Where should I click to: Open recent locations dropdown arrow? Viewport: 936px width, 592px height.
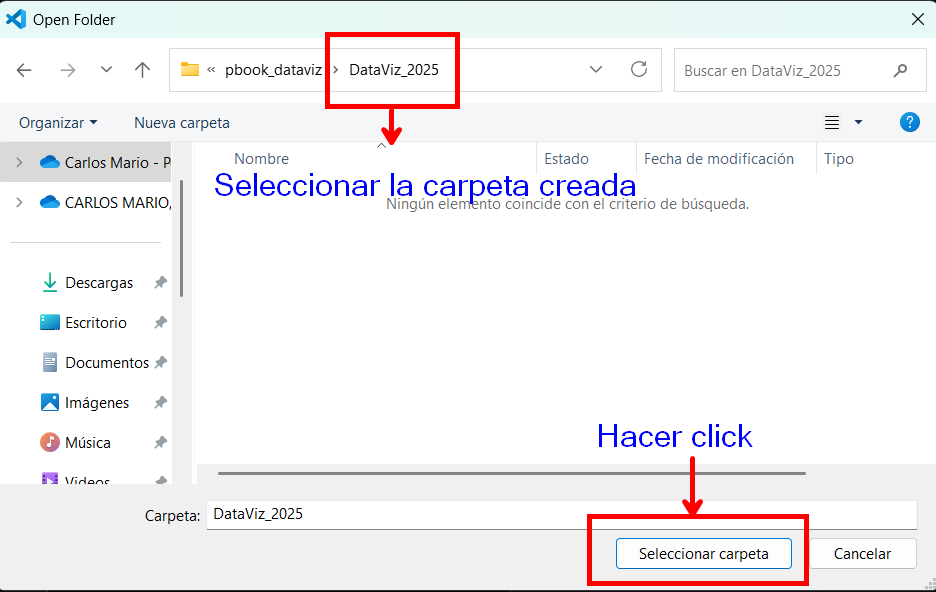pyautogui.click(x=106, y=70)
